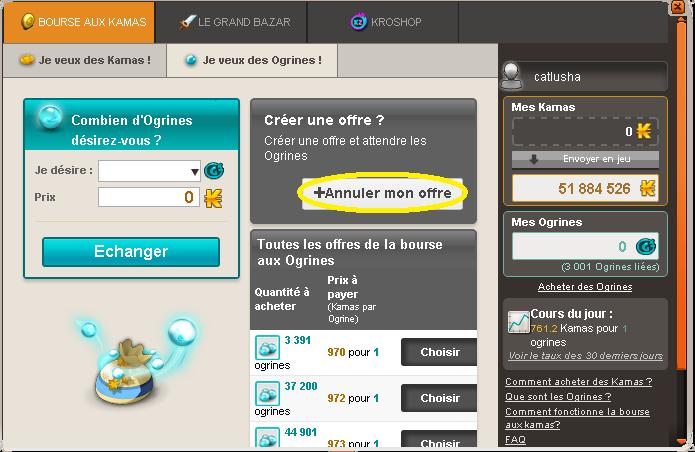The image size is (695, 452).
Task: Click the Ogrine icon in Mes Ogrines box
Action: (x=646, y=246)
